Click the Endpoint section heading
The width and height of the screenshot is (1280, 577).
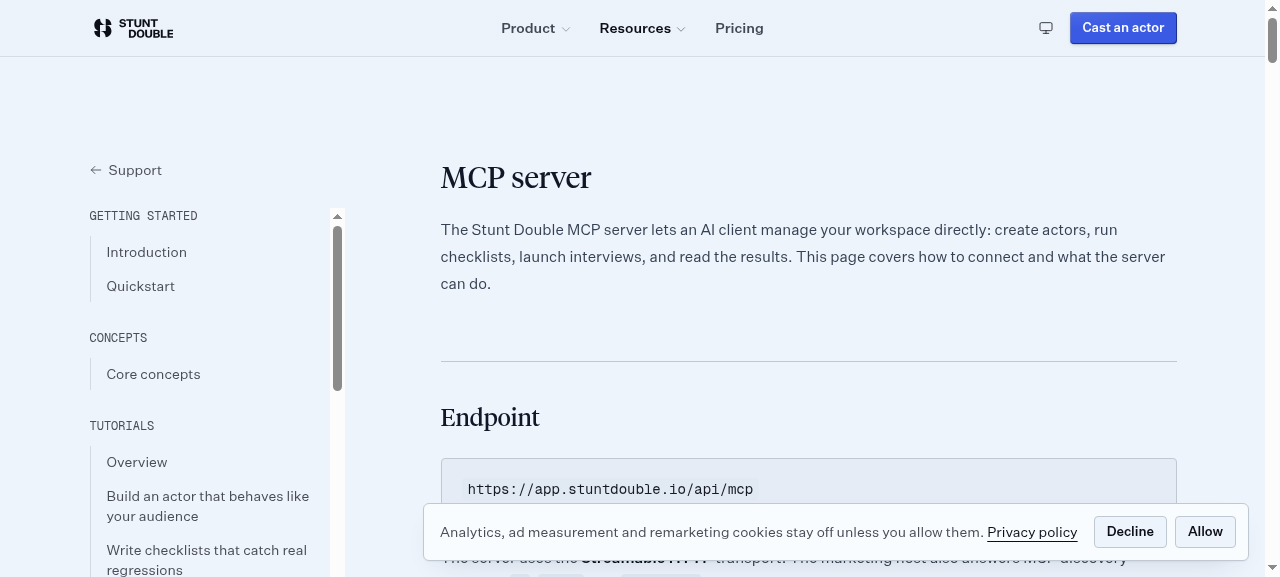[490, 417]
